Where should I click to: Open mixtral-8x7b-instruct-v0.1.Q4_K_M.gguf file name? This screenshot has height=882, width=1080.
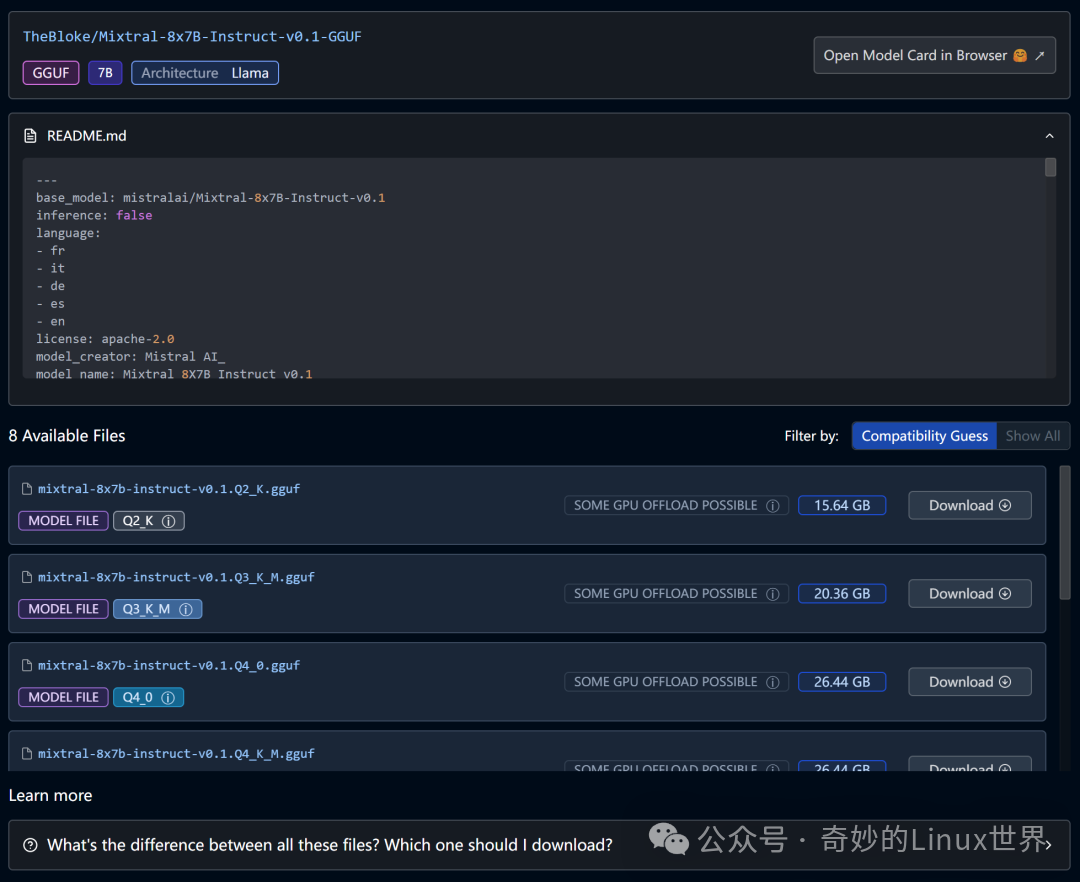click(176, 753)
